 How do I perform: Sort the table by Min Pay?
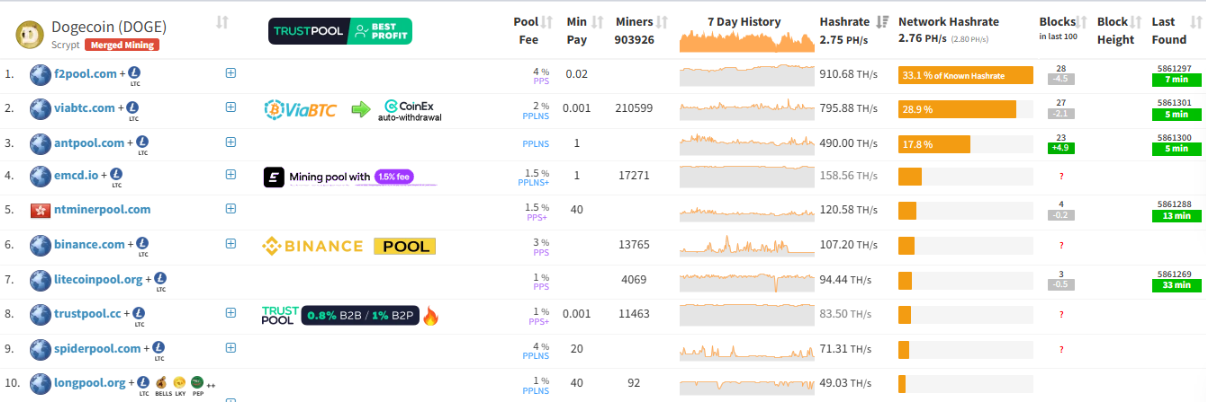tap(597, 22)
